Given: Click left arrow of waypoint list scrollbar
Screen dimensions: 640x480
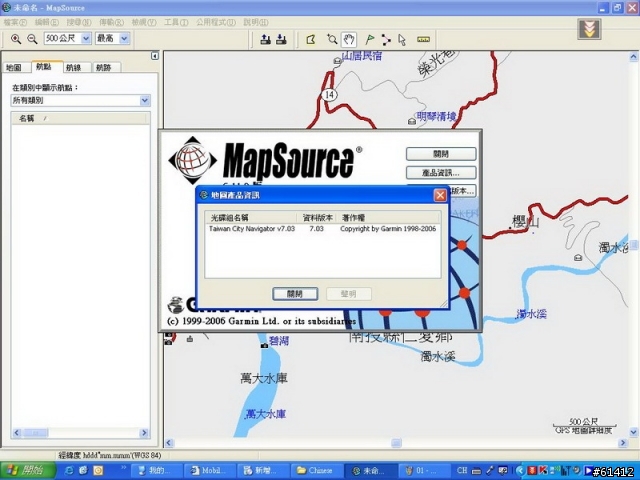Looking at the screenshot, I should (17, 433).
